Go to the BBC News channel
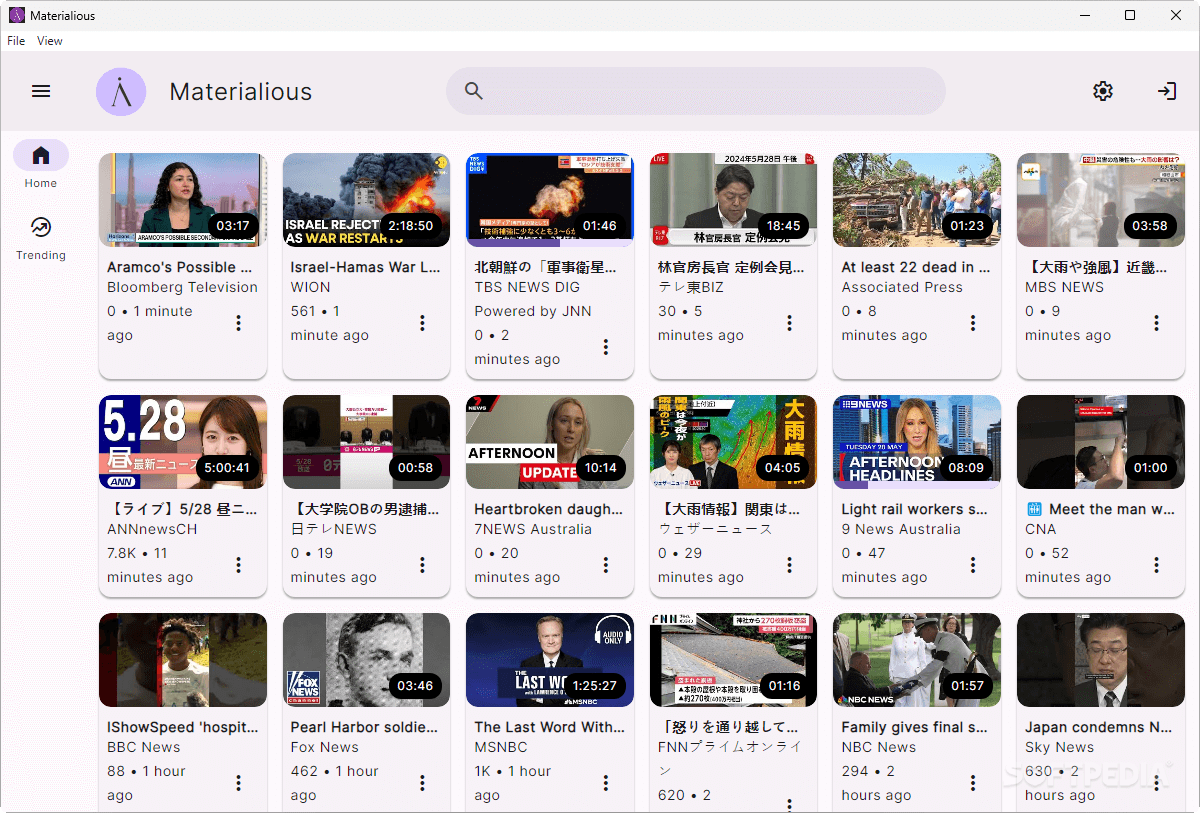1200x813 pixels. click(144, 747)
